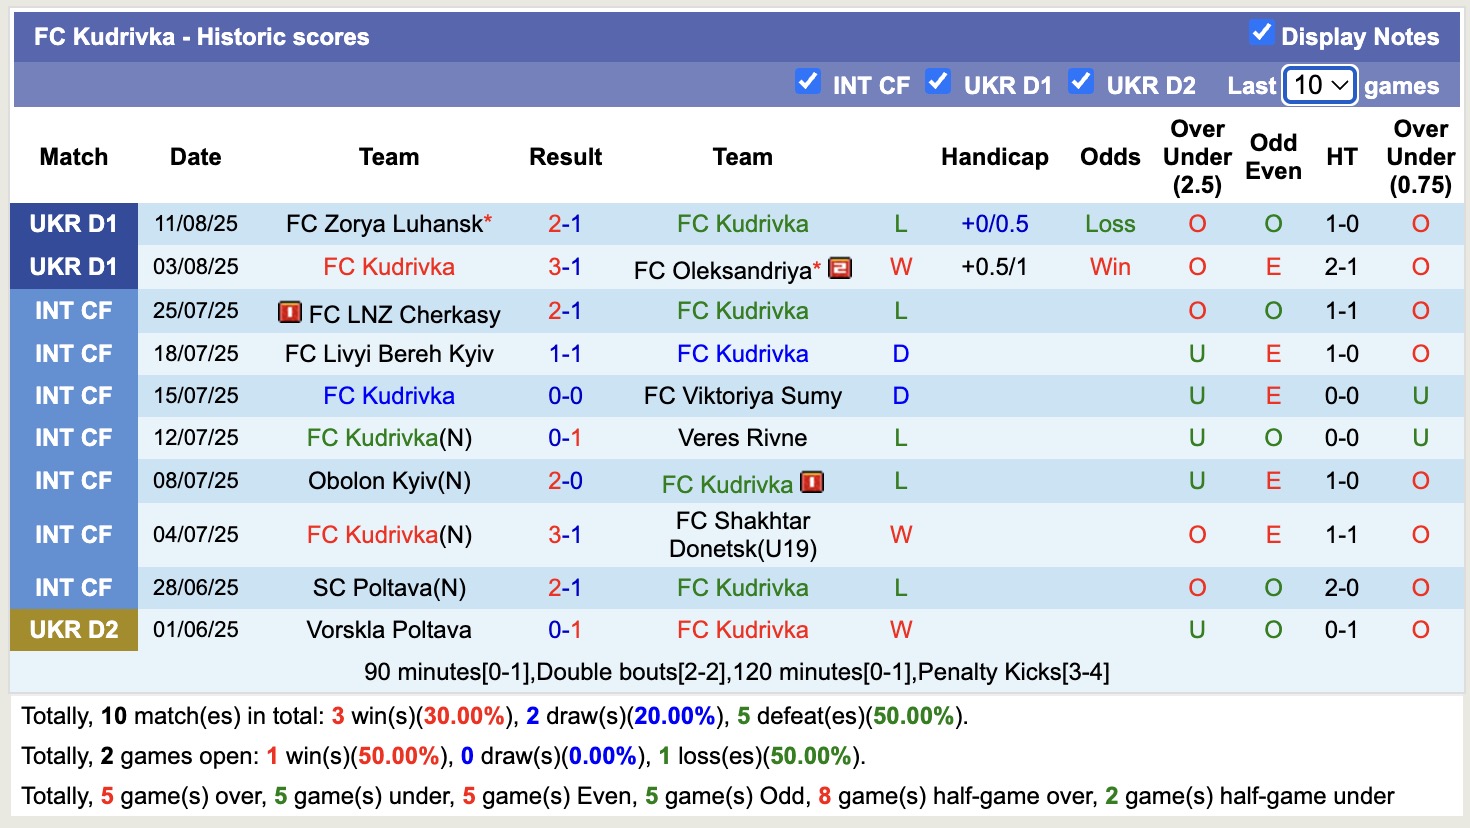Select FC Viktoriya Sumy from the match list

point(742,395)
